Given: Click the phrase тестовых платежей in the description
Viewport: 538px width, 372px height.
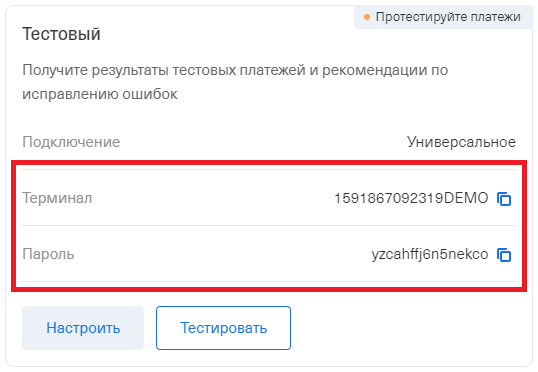Looking at the screenshot, I should tap(239, 70).
